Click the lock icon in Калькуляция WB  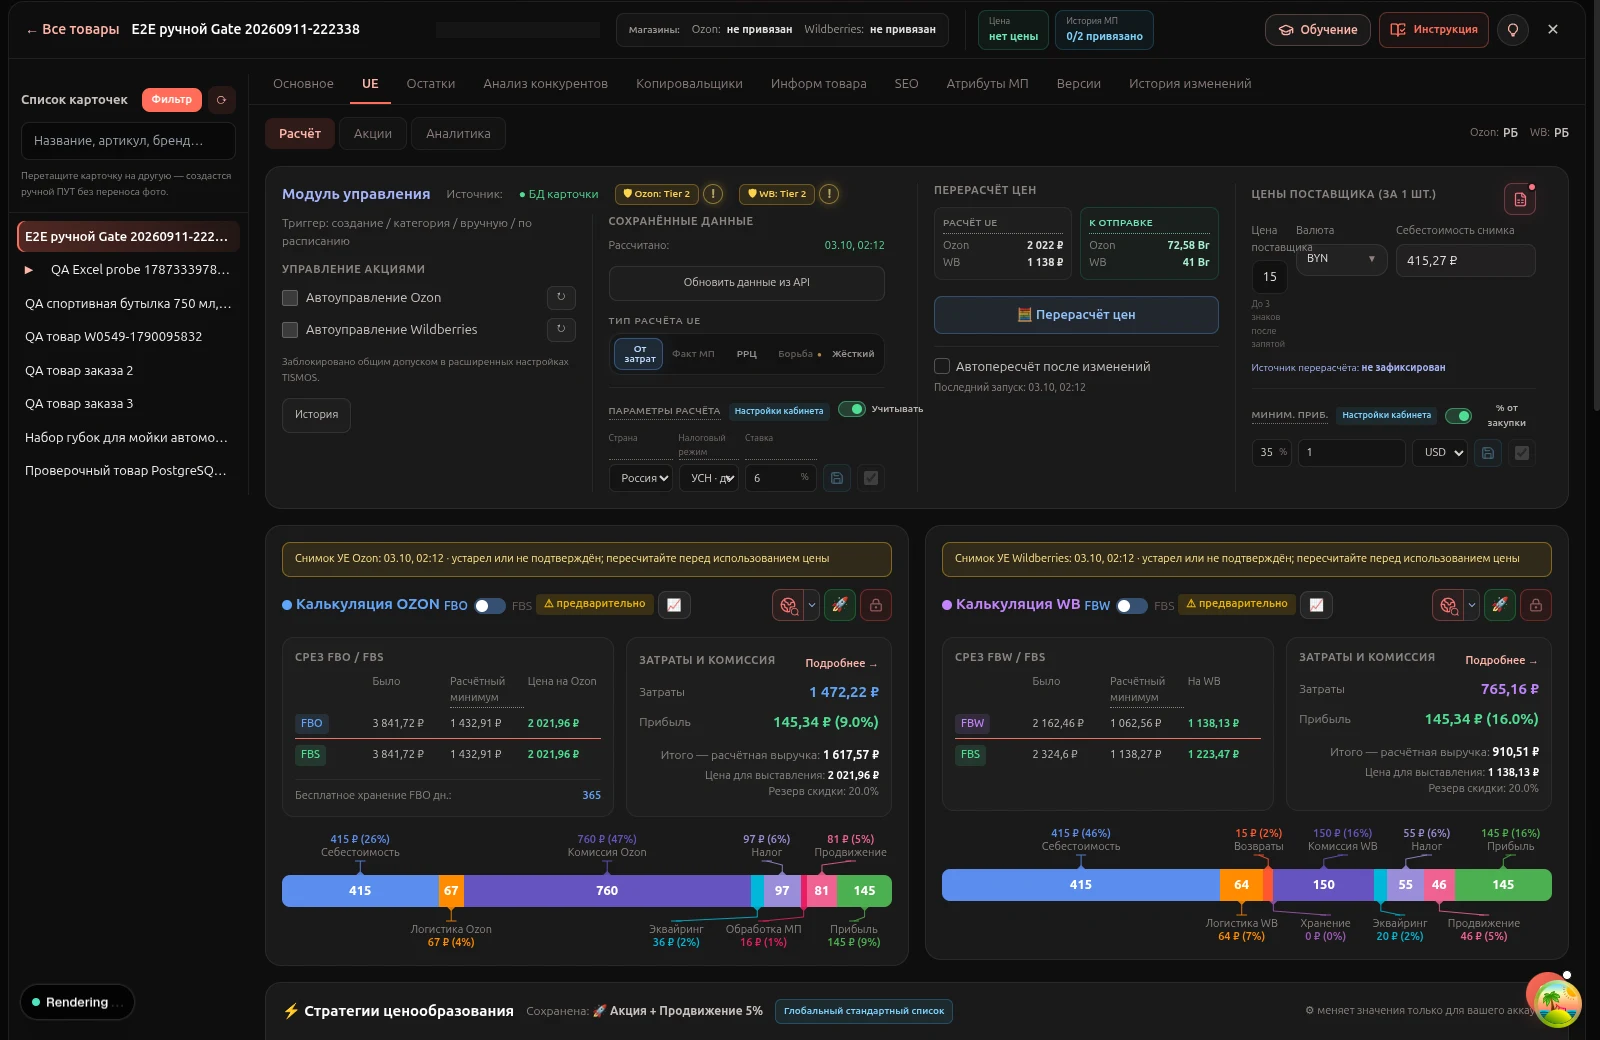(x=1536, y=605)
